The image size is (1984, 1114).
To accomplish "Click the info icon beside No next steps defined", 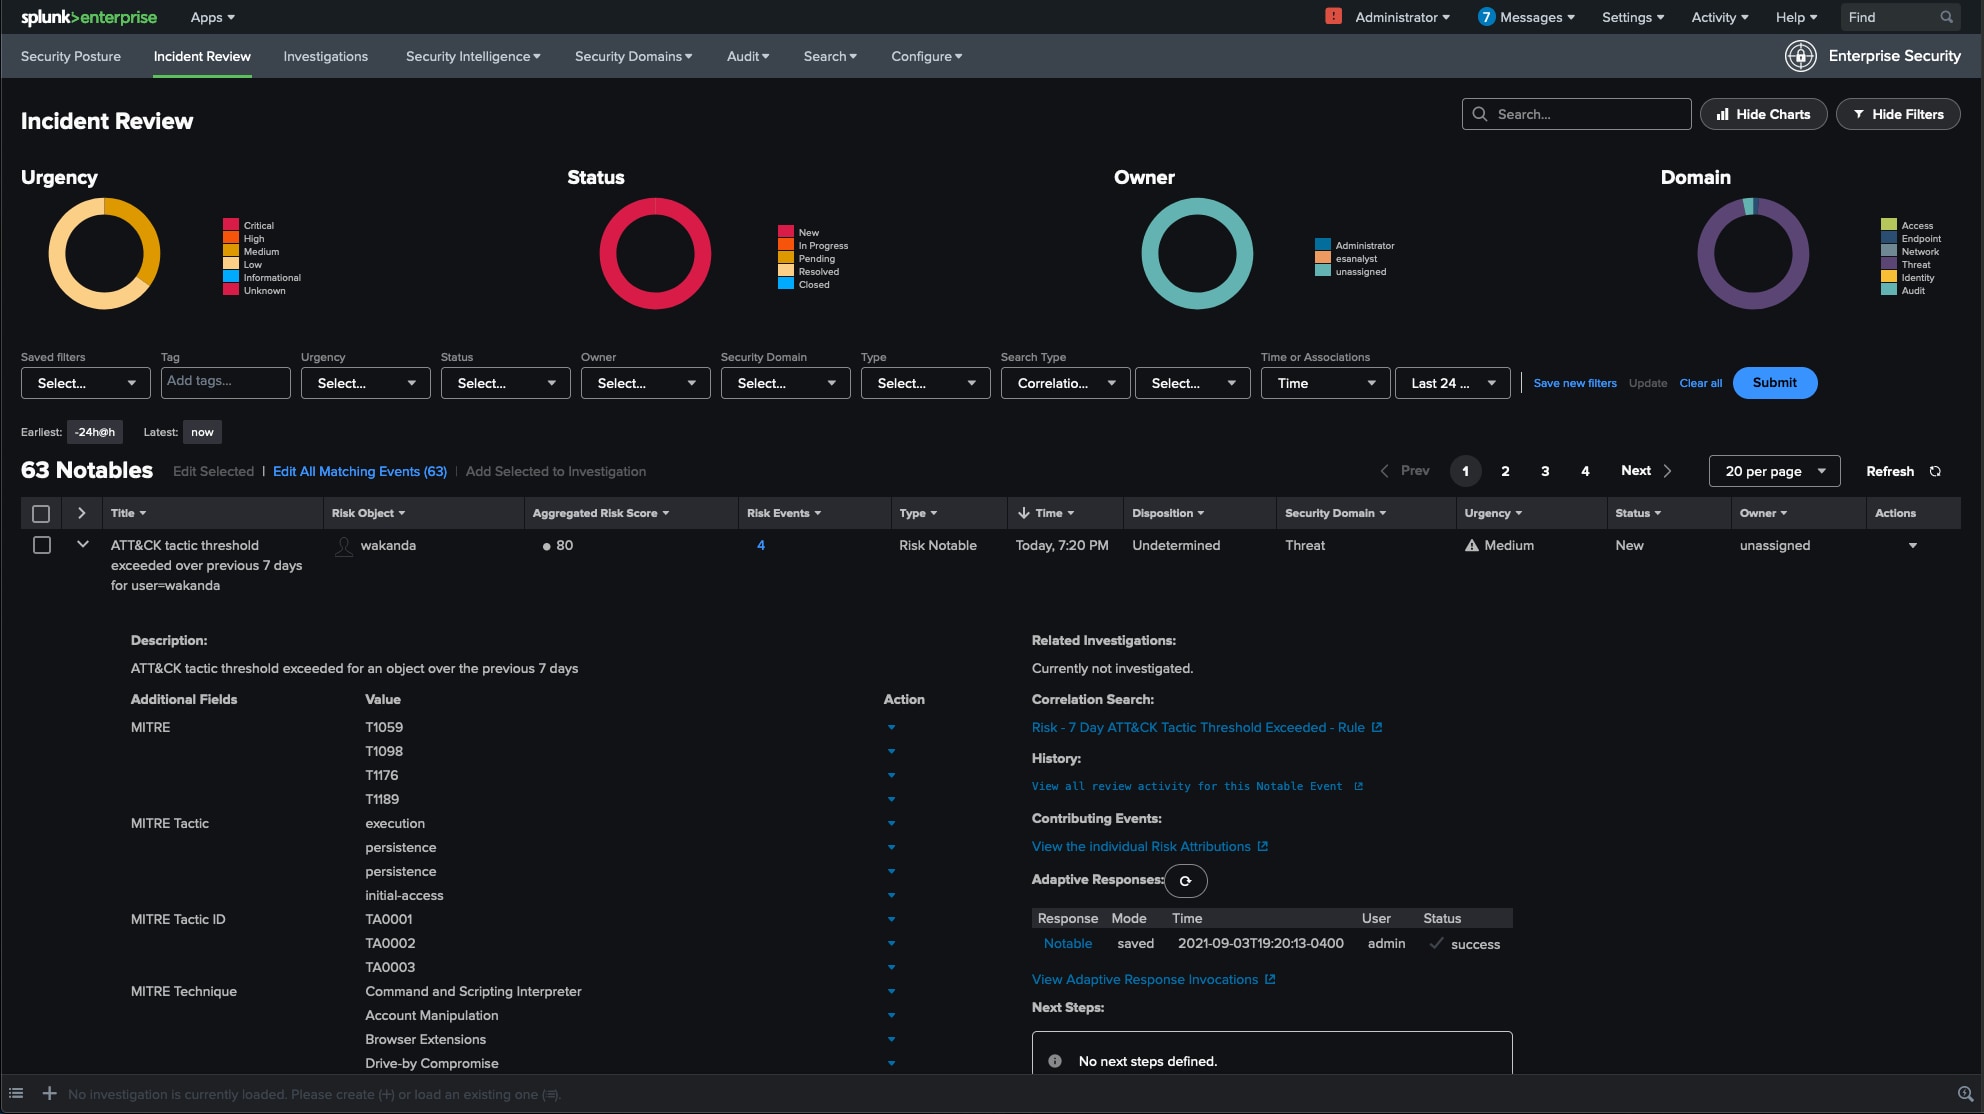I will tap(1054, 1061).
